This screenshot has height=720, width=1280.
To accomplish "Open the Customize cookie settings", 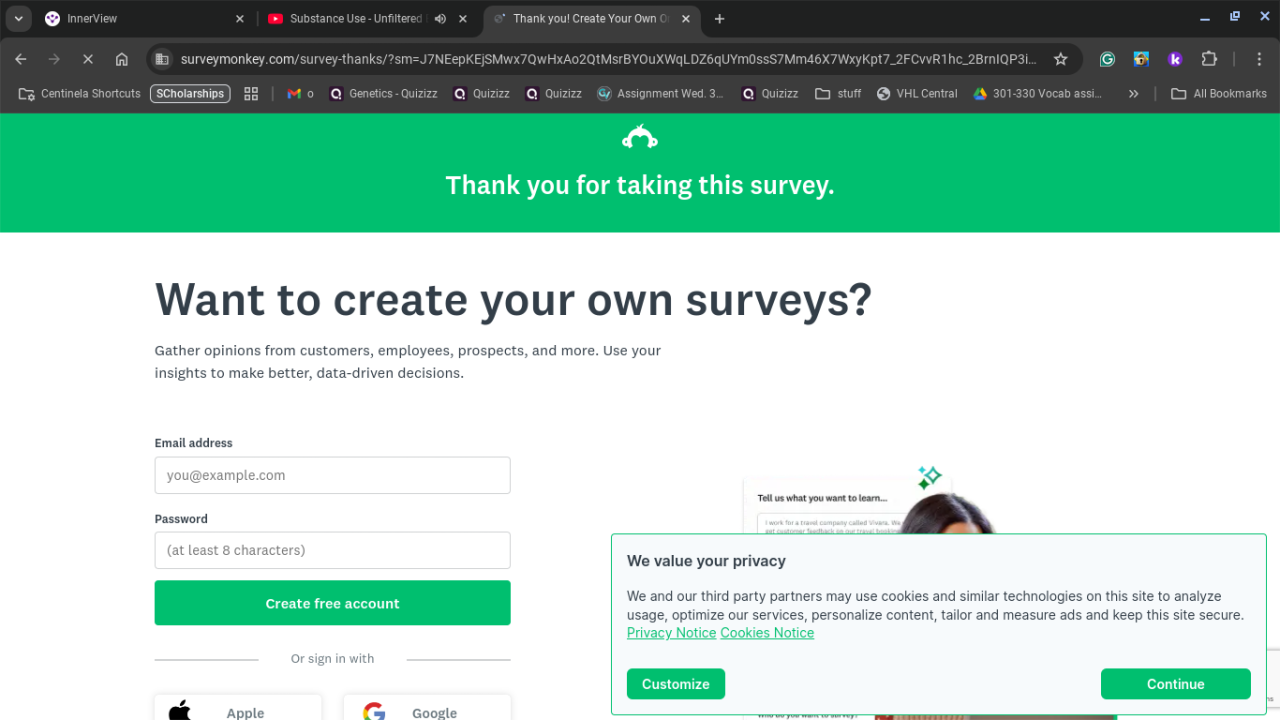I will click(x=675, y=684).
